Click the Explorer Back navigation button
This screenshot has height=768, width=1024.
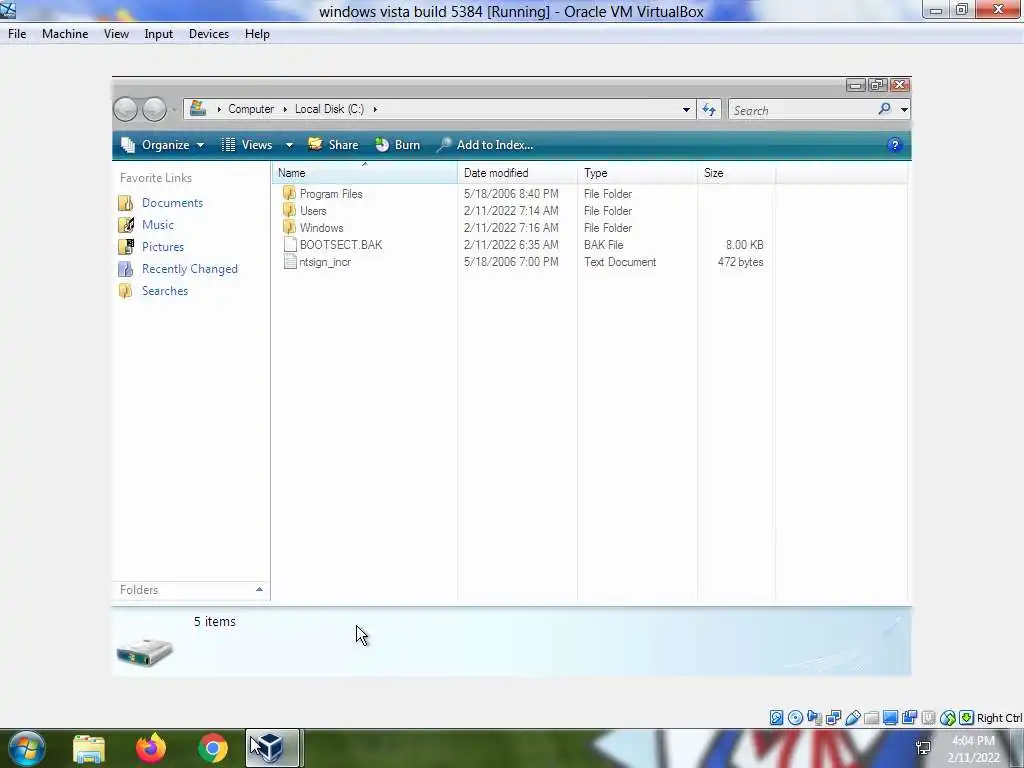pyautogui.click(x=125, y=109)
